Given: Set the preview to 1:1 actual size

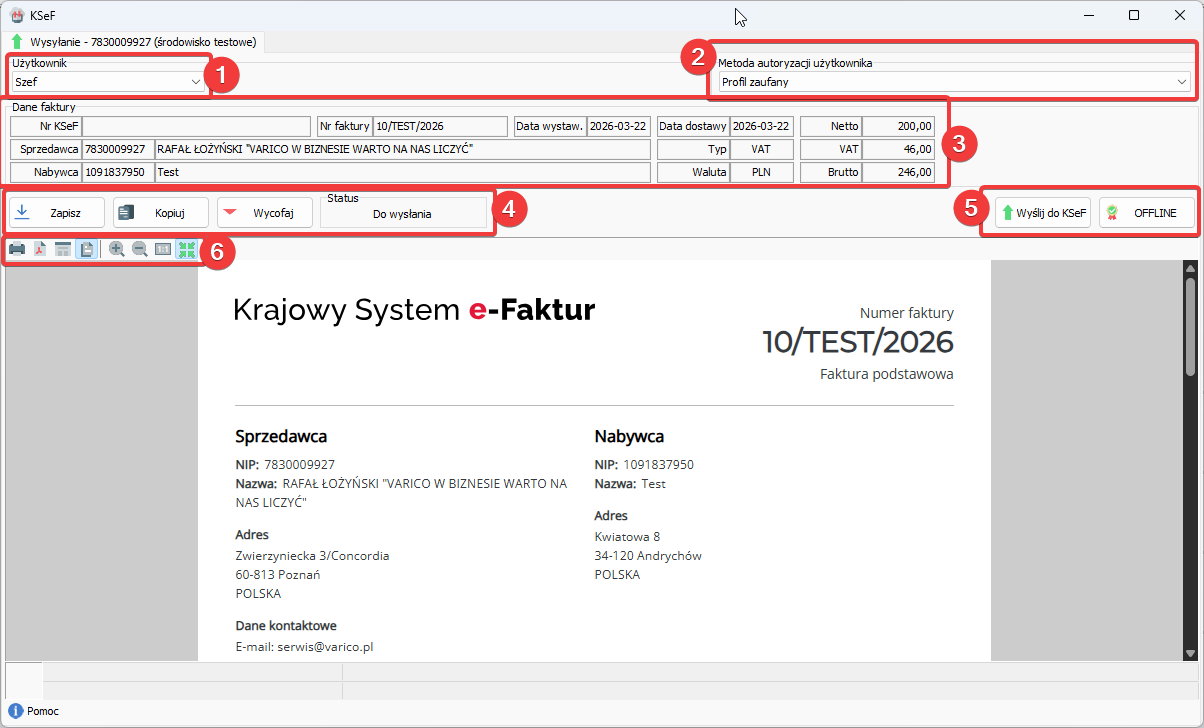Looking at the screenshot, I should [x=163, y=250].
